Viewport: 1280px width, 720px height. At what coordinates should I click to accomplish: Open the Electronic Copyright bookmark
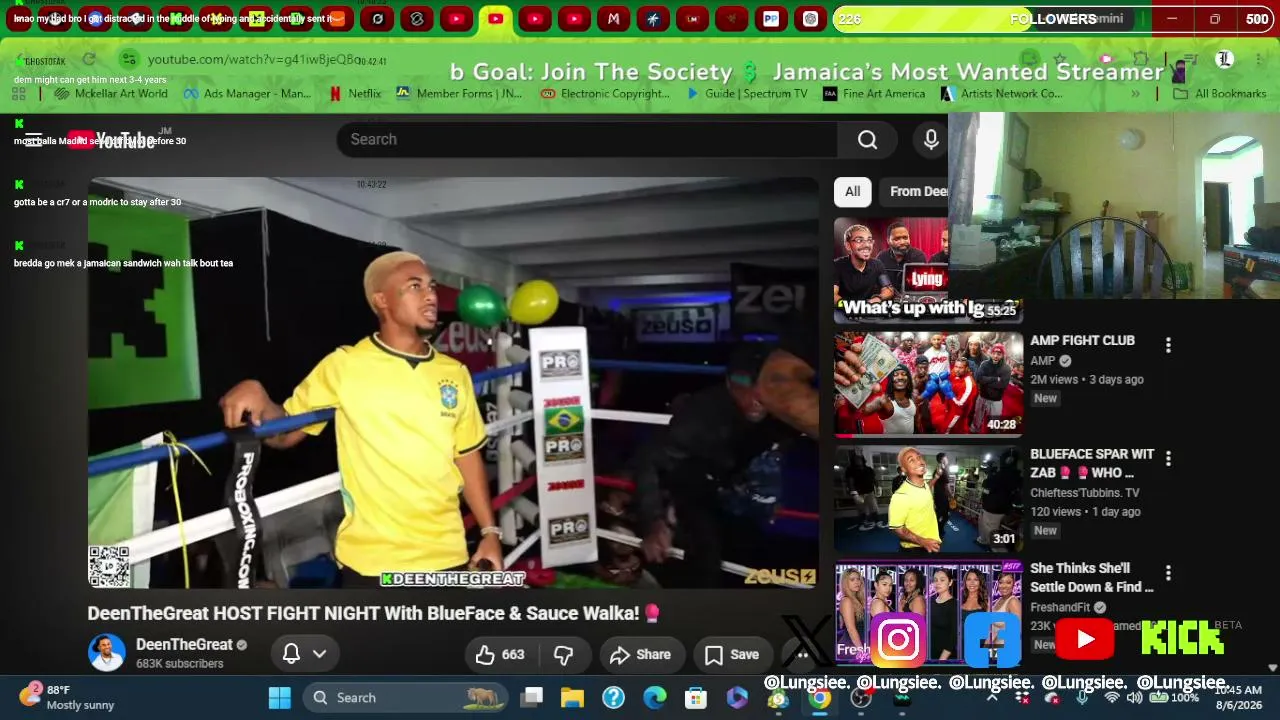605,94
